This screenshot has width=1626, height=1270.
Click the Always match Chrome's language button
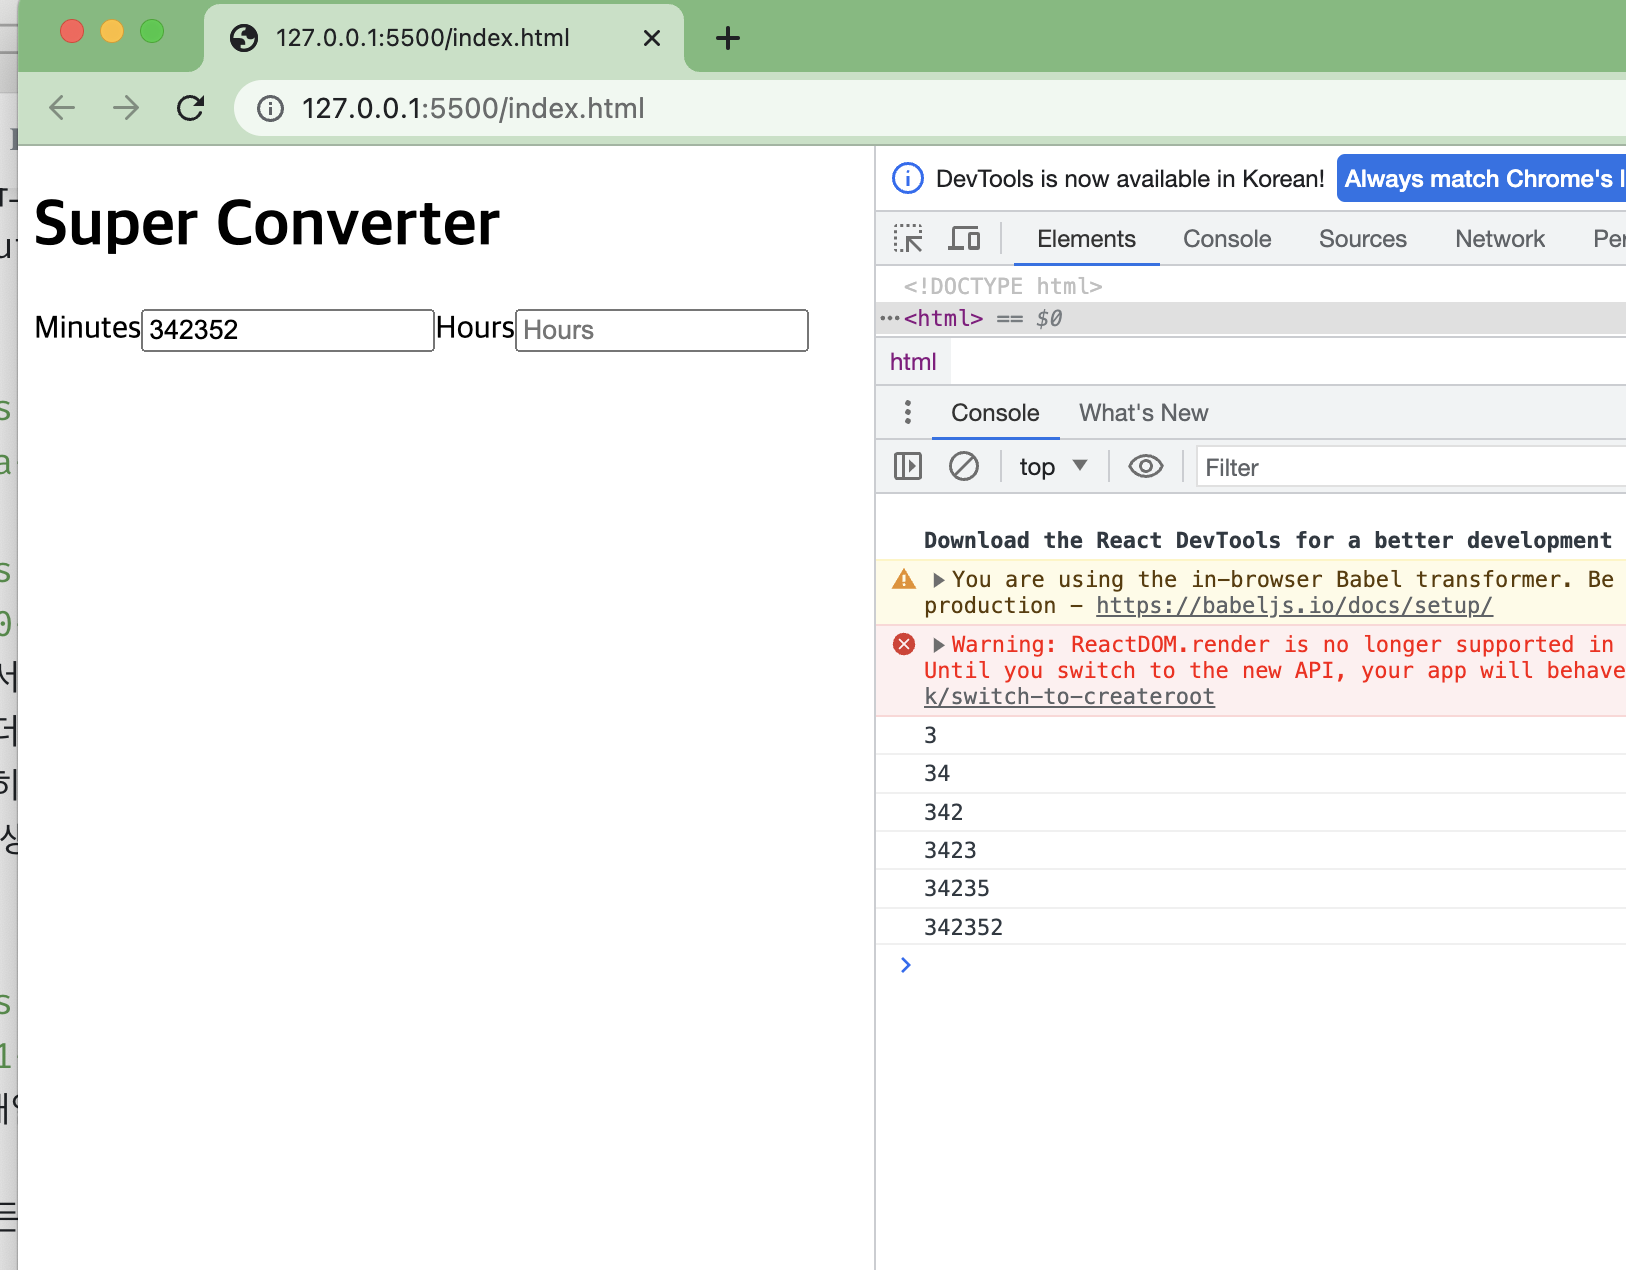[x=1481, y=179]
